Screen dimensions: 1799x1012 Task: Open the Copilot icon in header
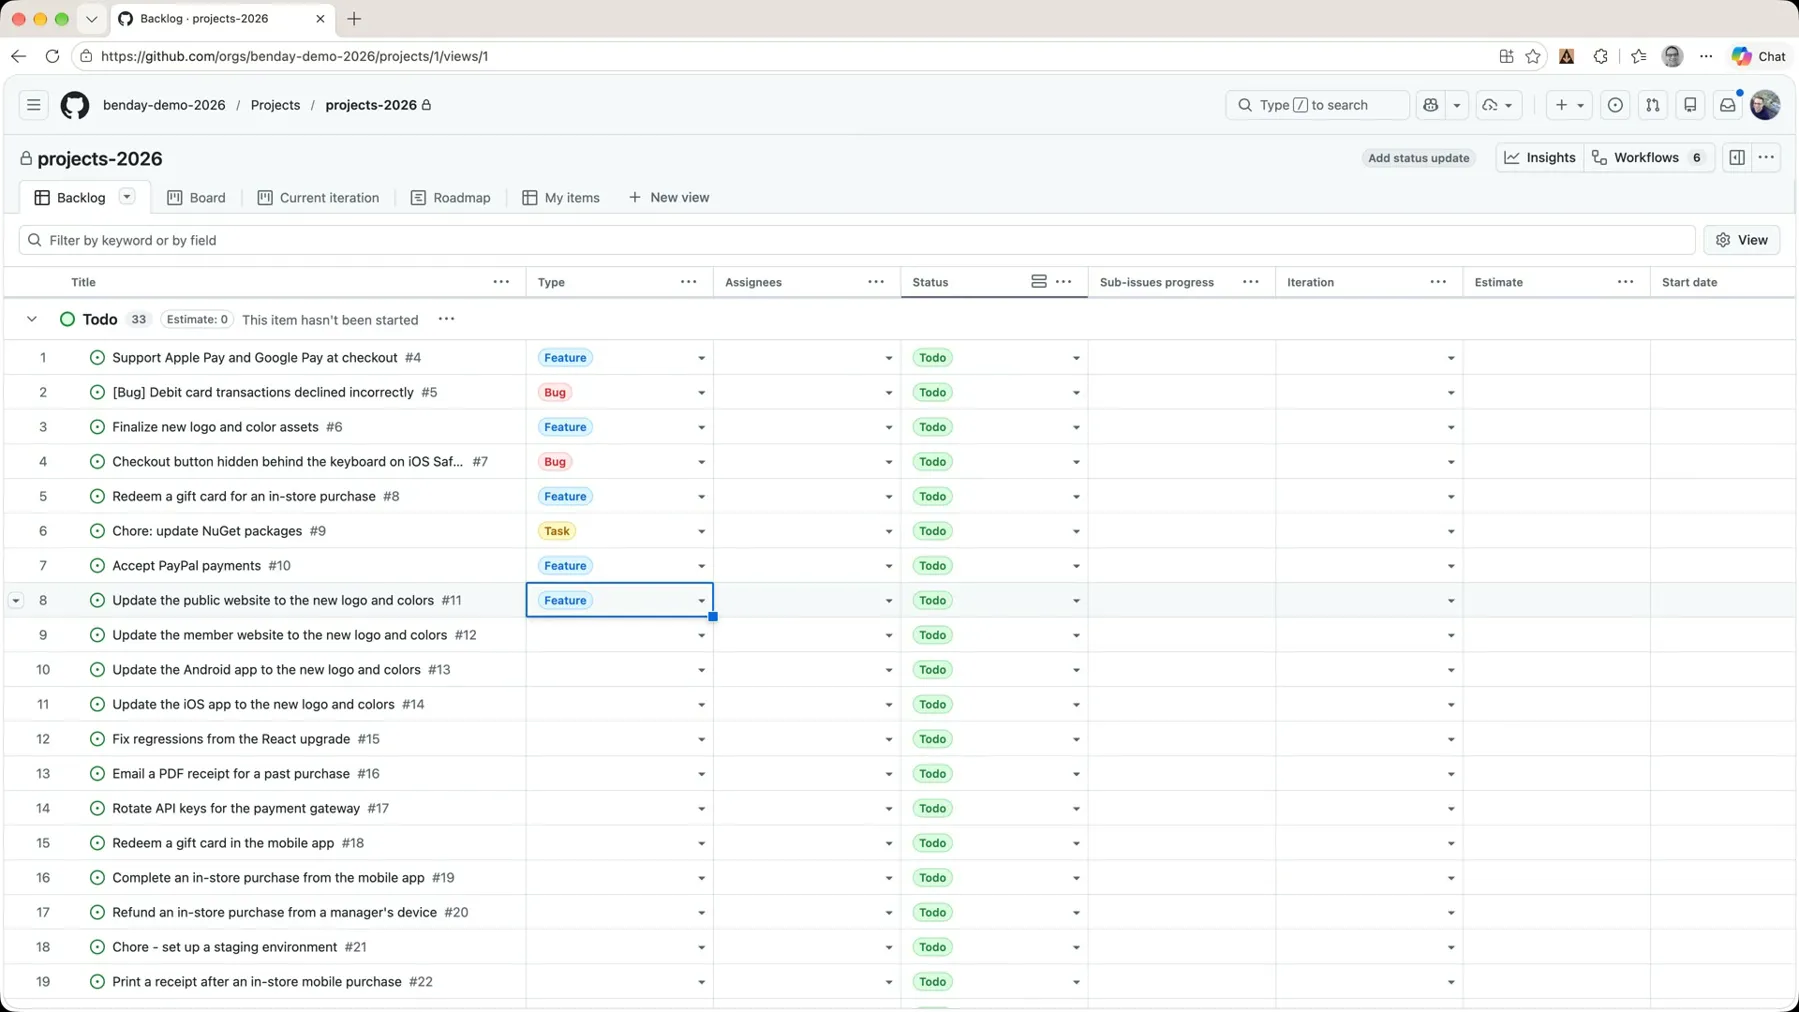click(1431, 105)
